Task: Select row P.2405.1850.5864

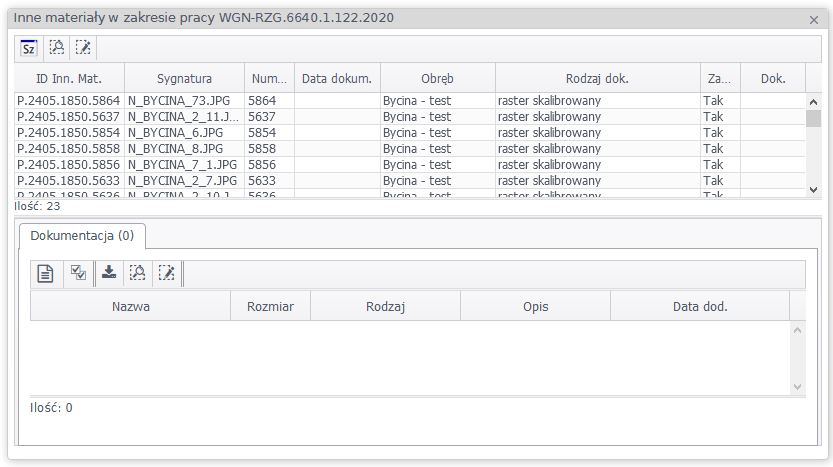Action: pos(68,101)
